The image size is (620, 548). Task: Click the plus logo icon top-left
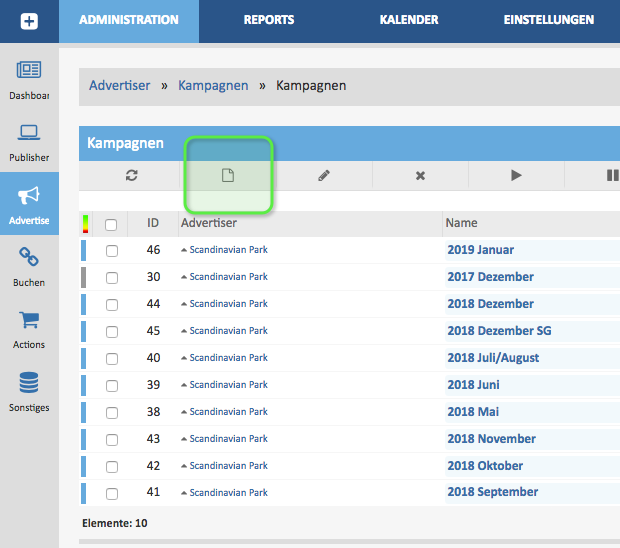pos(29,20)
